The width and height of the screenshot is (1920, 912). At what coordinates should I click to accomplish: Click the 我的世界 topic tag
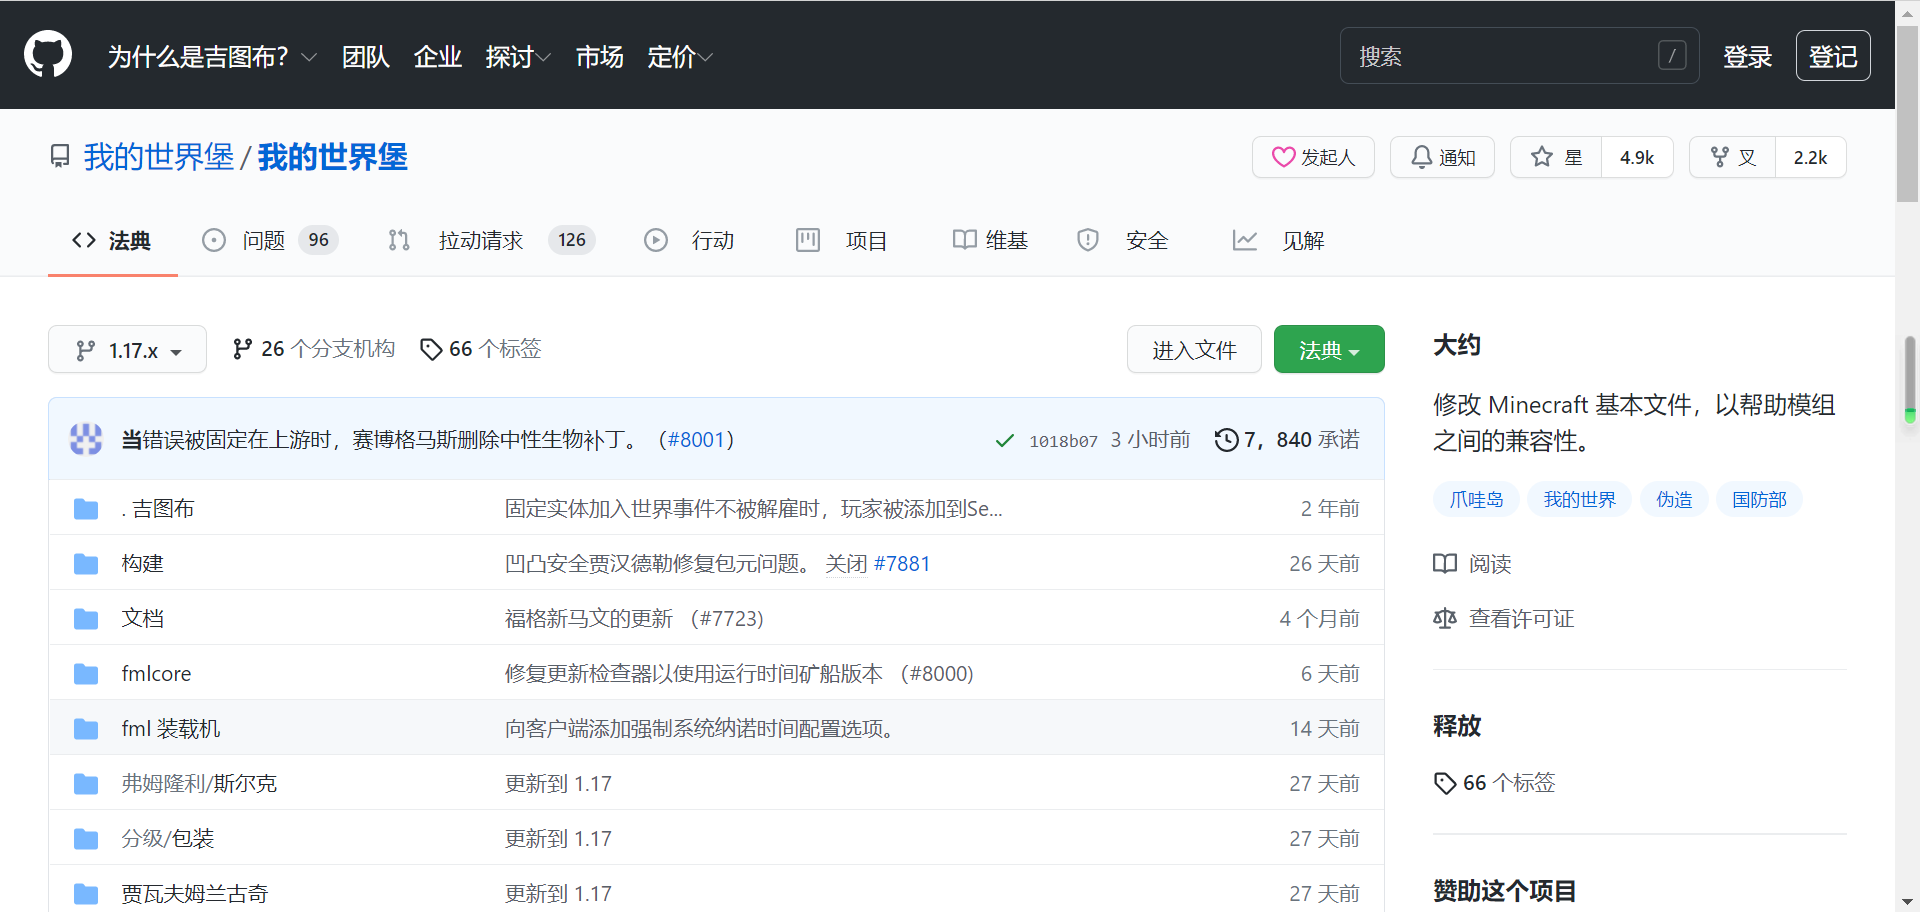[x=1579, y=499]
